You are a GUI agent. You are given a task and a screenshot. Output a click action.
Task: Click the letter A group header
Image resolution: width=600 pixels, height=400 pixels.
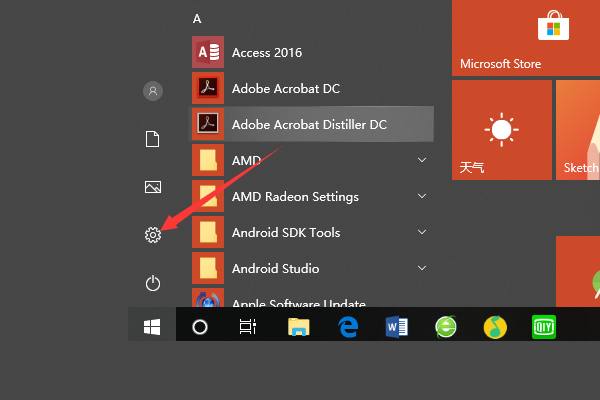(x=197, y=19)
